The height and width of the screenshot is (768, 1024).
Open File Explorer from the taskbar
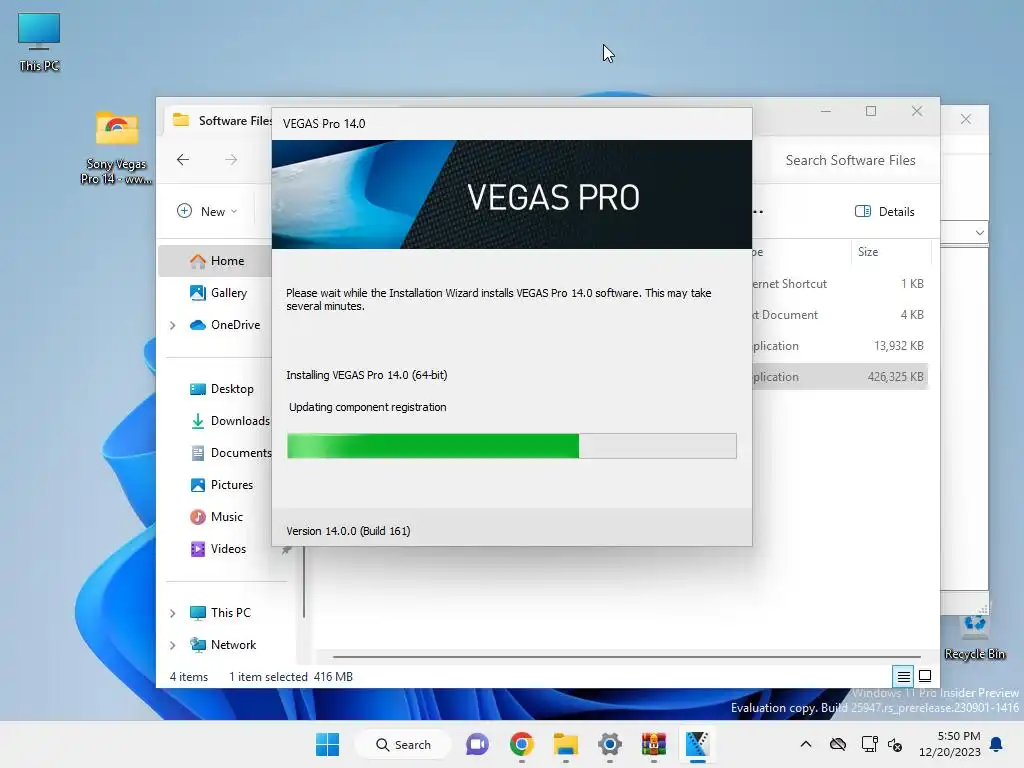pos(566,744)
